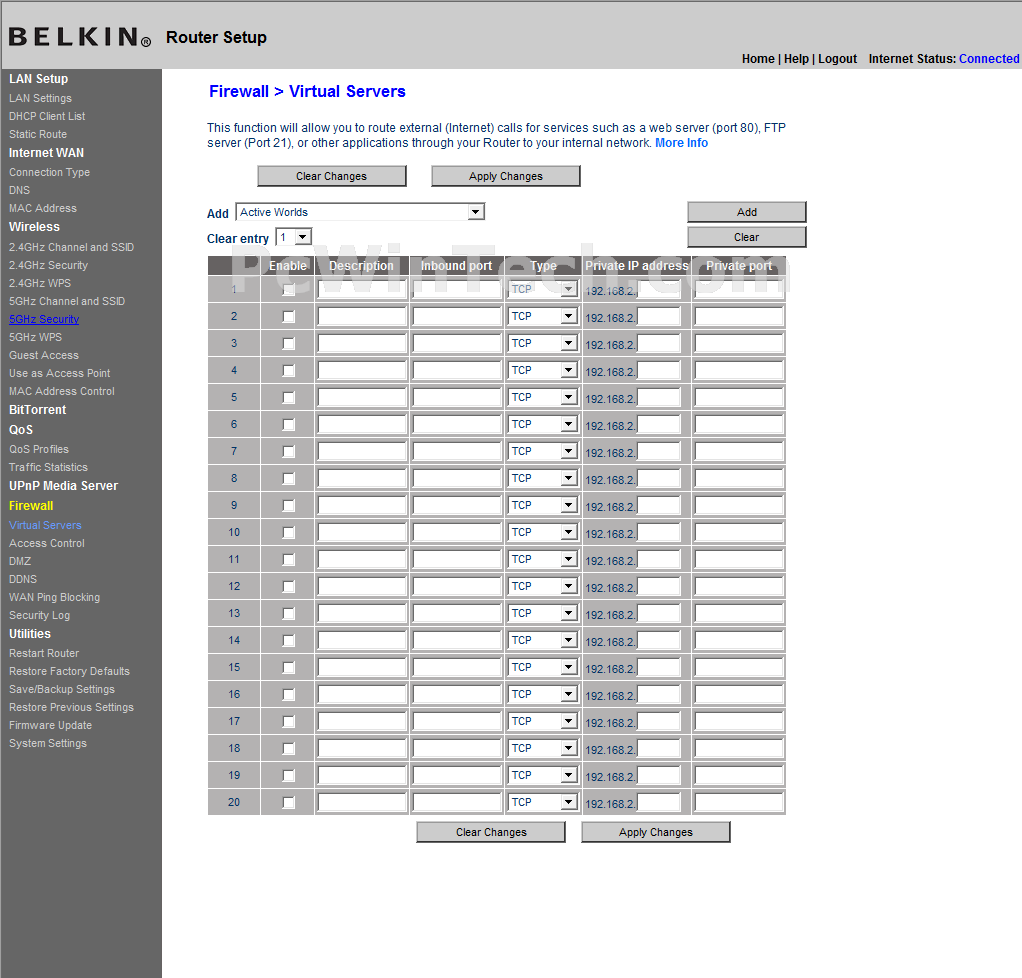
Task: Tick the Enable checkbox in row 5
Action: 288,398
